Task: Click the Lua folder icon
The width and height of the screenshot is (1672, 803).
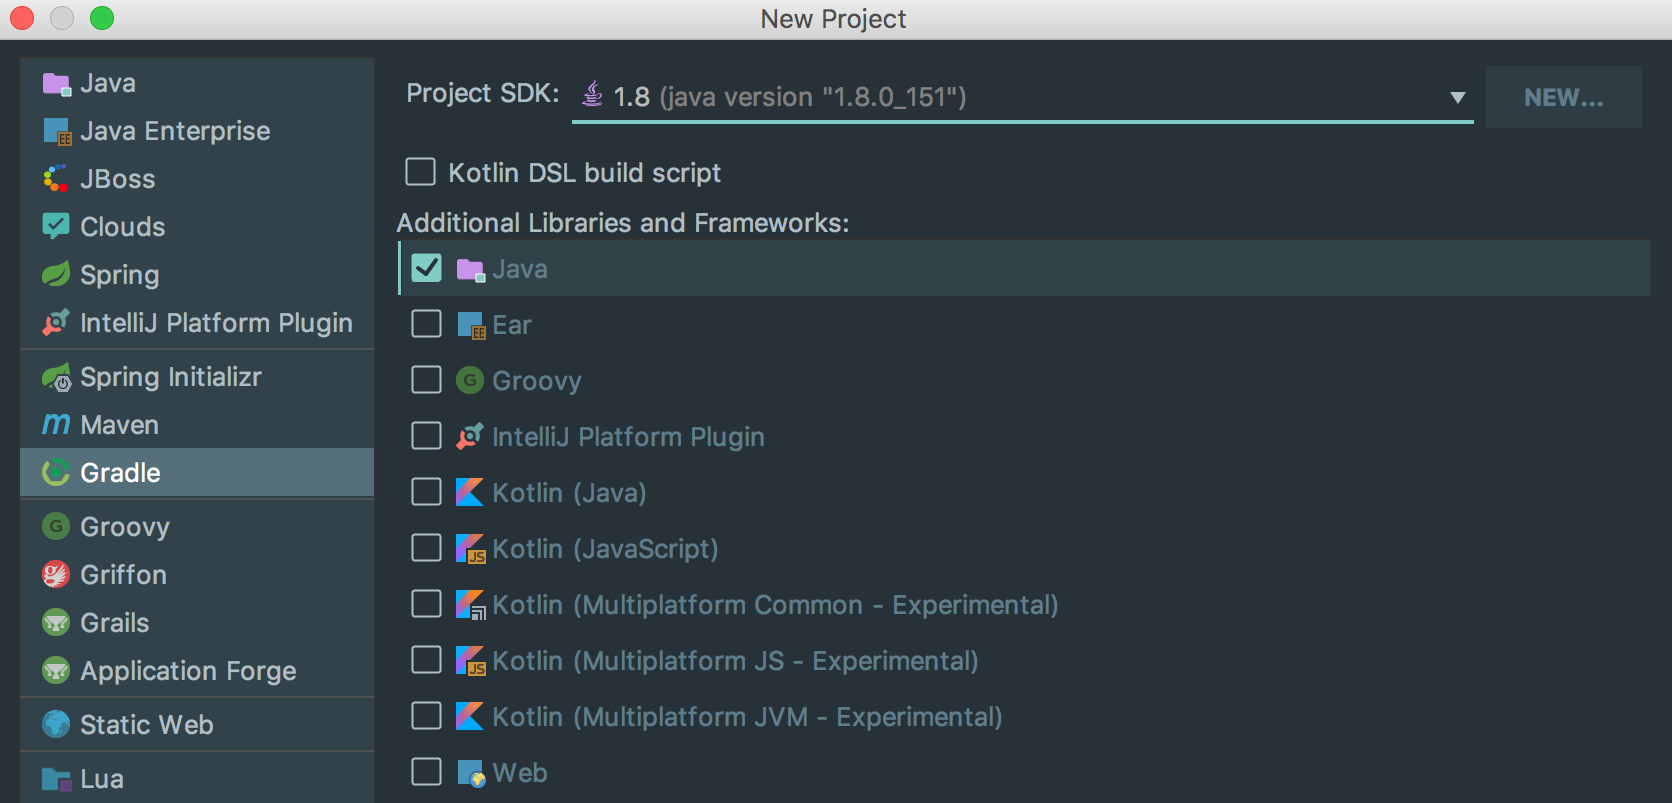Action: click(56, 779)
